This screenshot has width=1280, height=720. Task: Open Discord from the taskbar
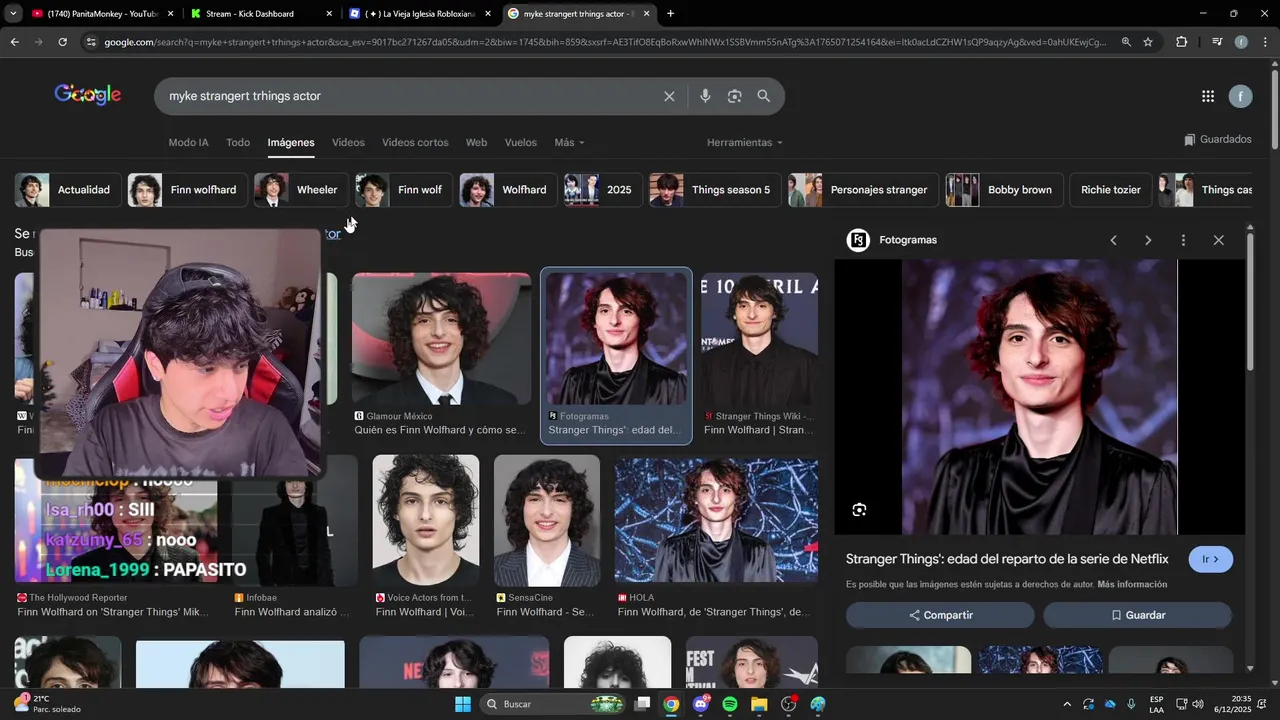(701, 704)
